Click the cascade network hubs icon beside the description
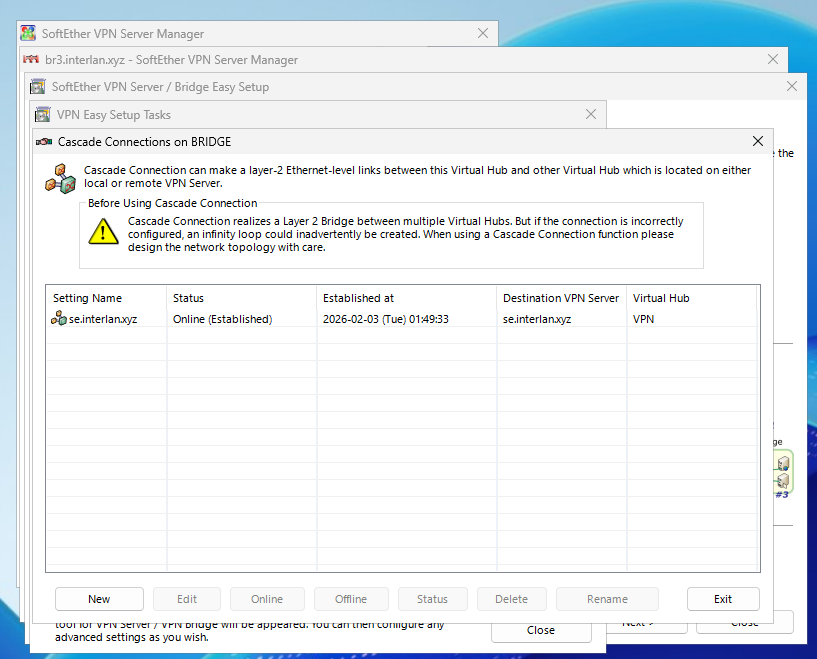The image size is (817, 659). (60, 179)
